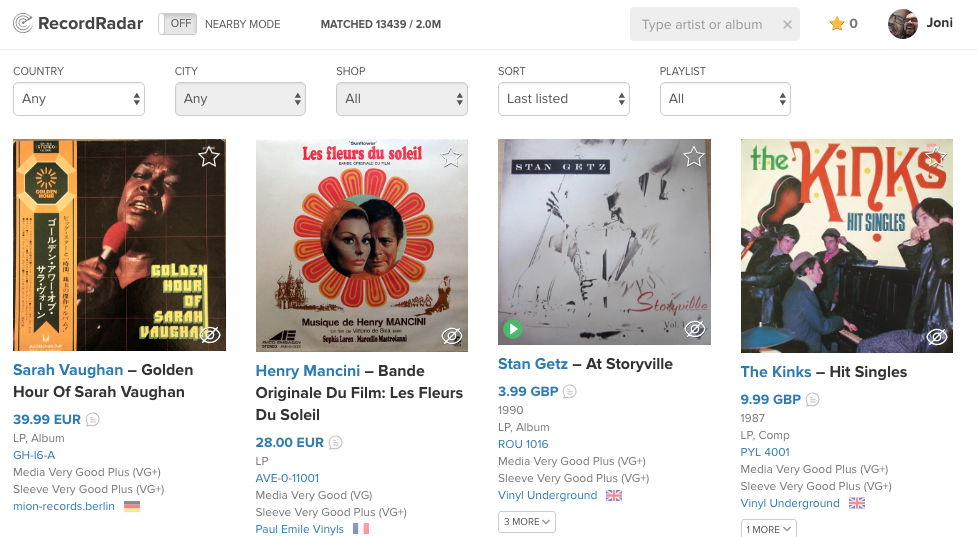The width and height of the screenshot is (978, 537).
Task: Expand 3 MORE listings for Stan Getz
Action: (x=527, y=521)
